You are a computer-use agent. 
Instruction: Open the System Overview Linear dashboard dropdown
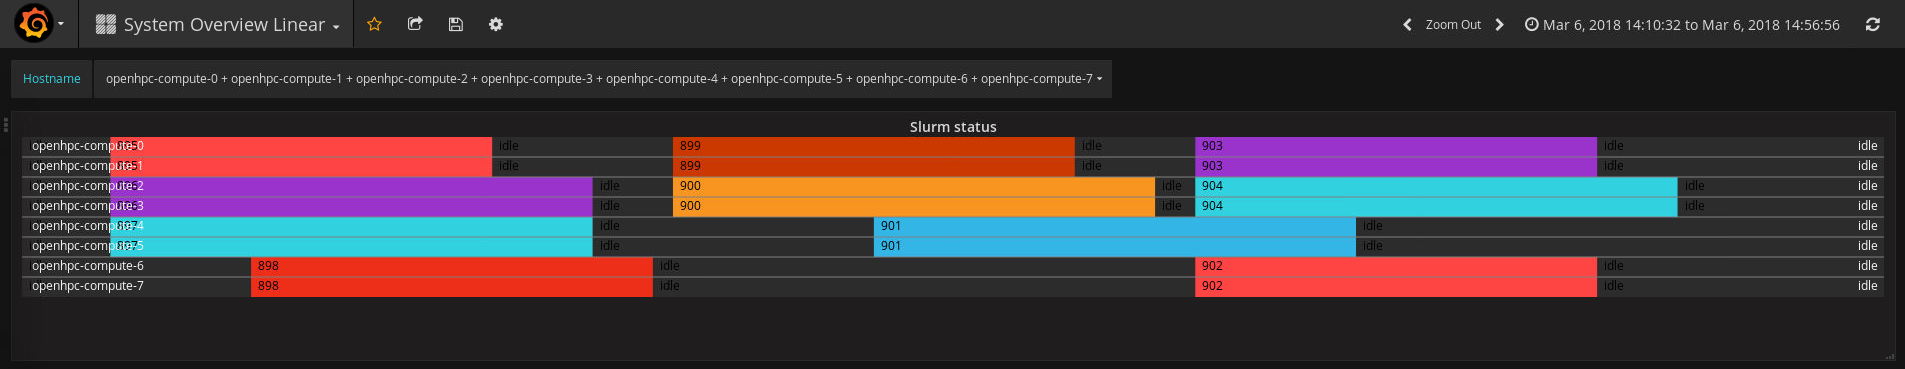point(218,25)
